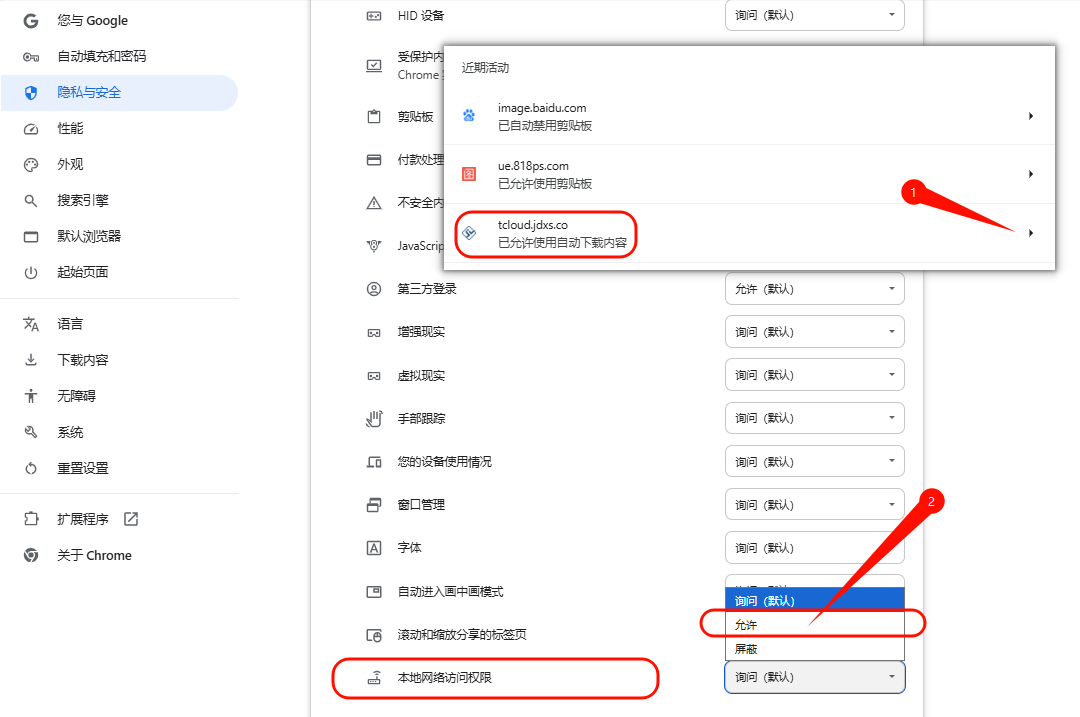Click the shield icon for 隐私与安全

[31, 93]
